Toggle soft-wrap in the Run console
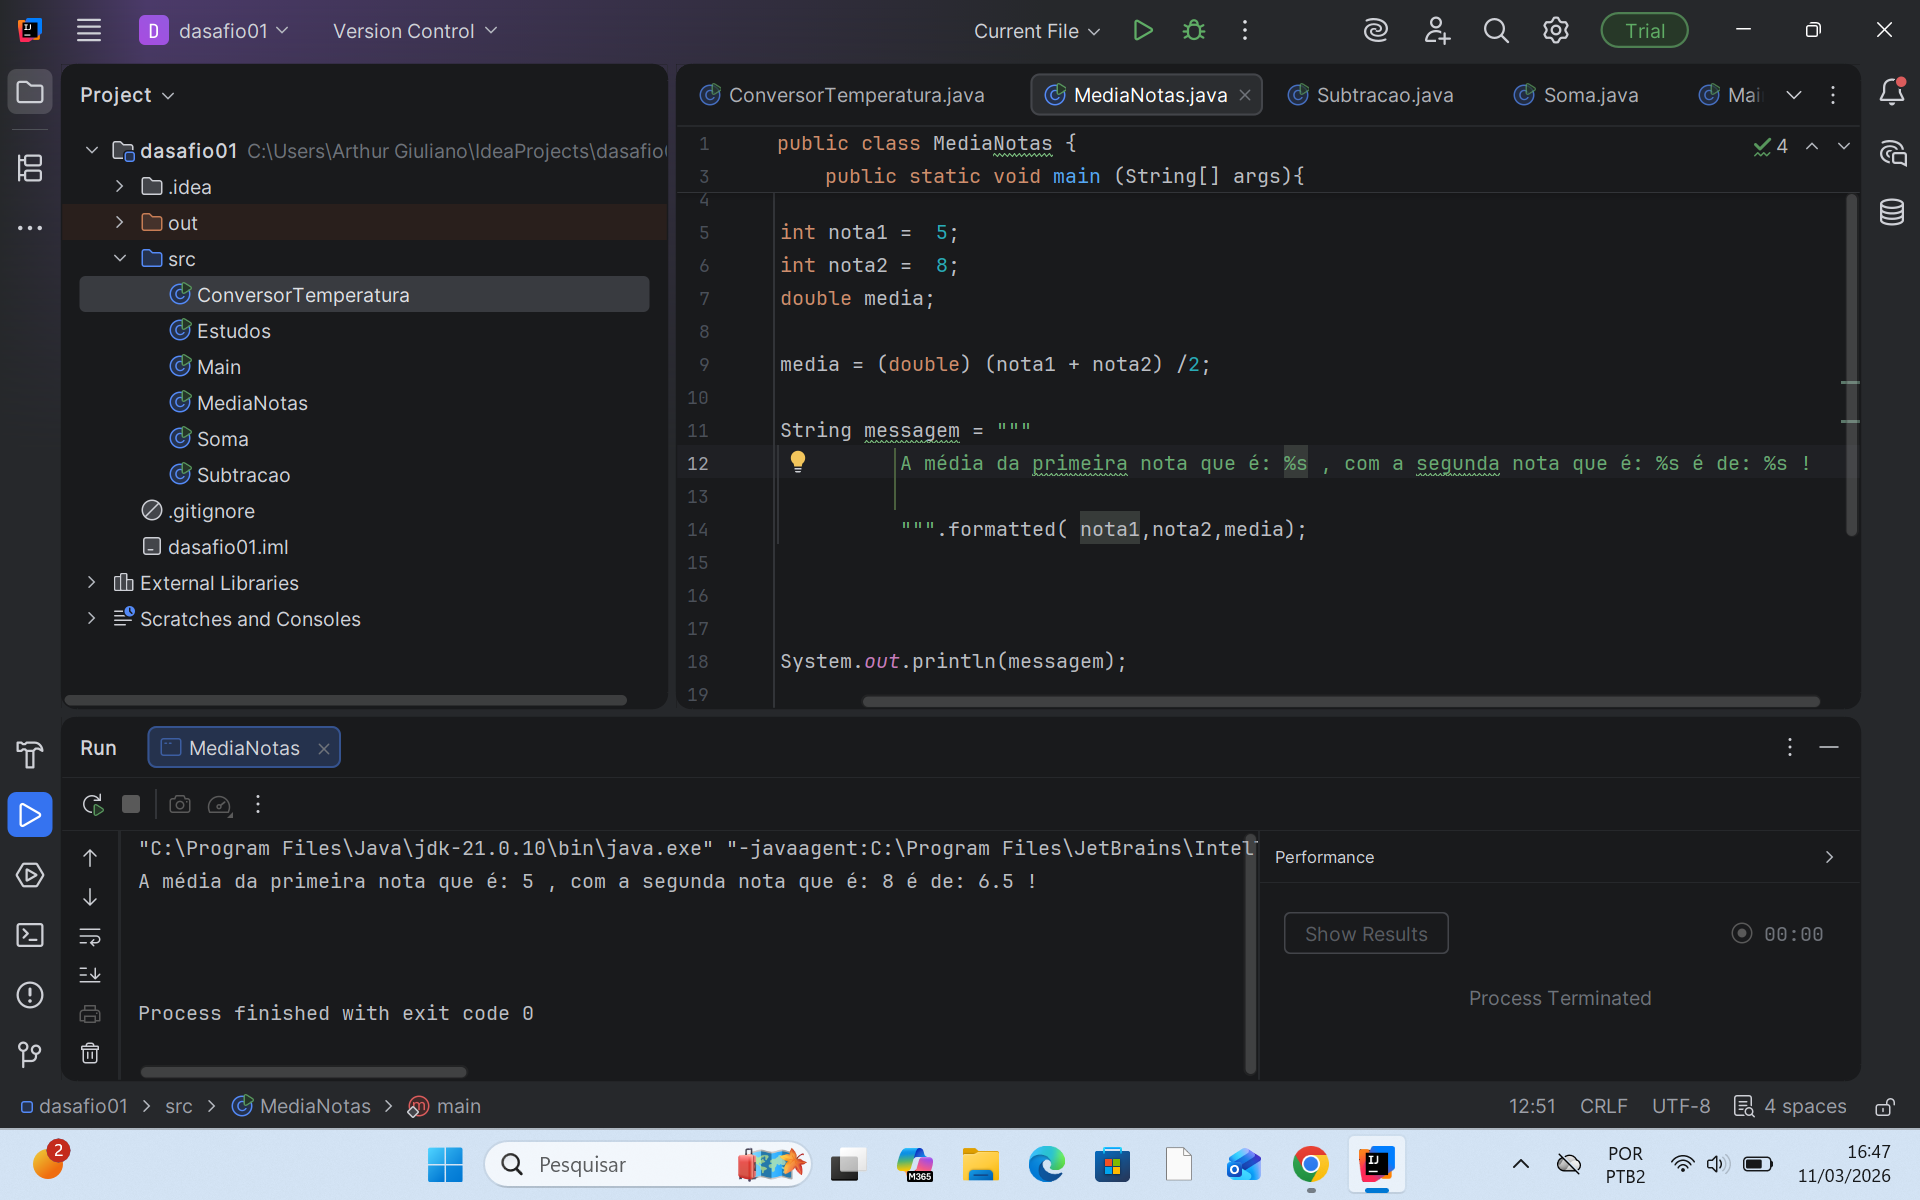 (x=90, y=937)
